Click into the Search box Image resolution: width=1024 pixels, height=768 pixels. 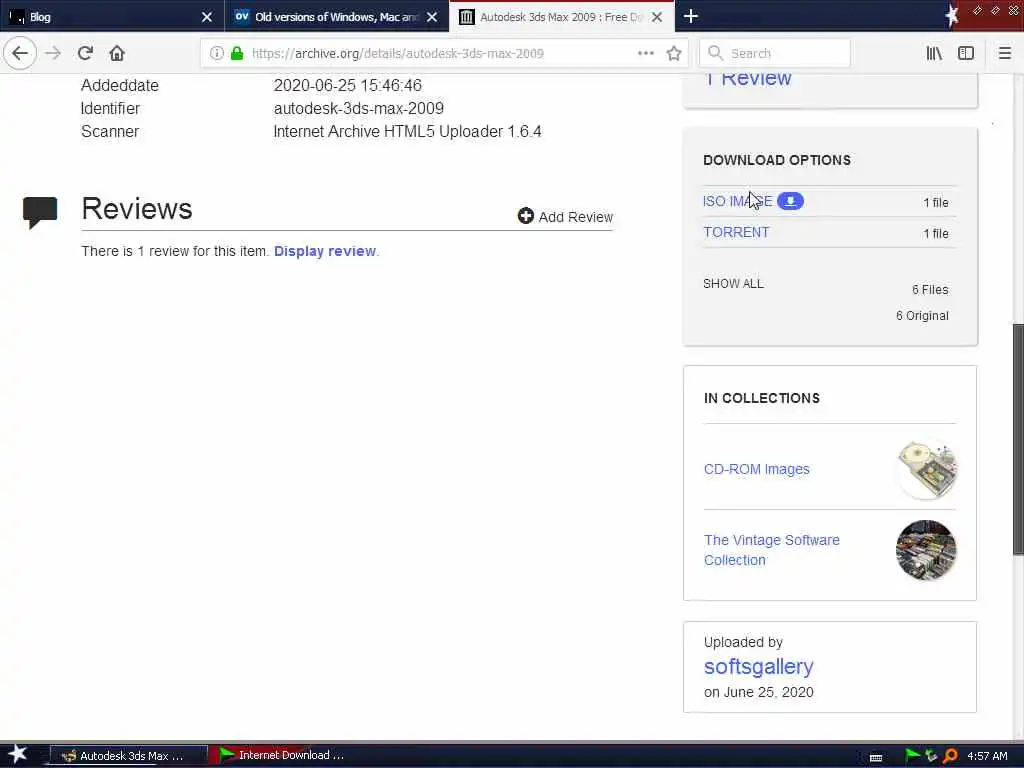[775, 53]
